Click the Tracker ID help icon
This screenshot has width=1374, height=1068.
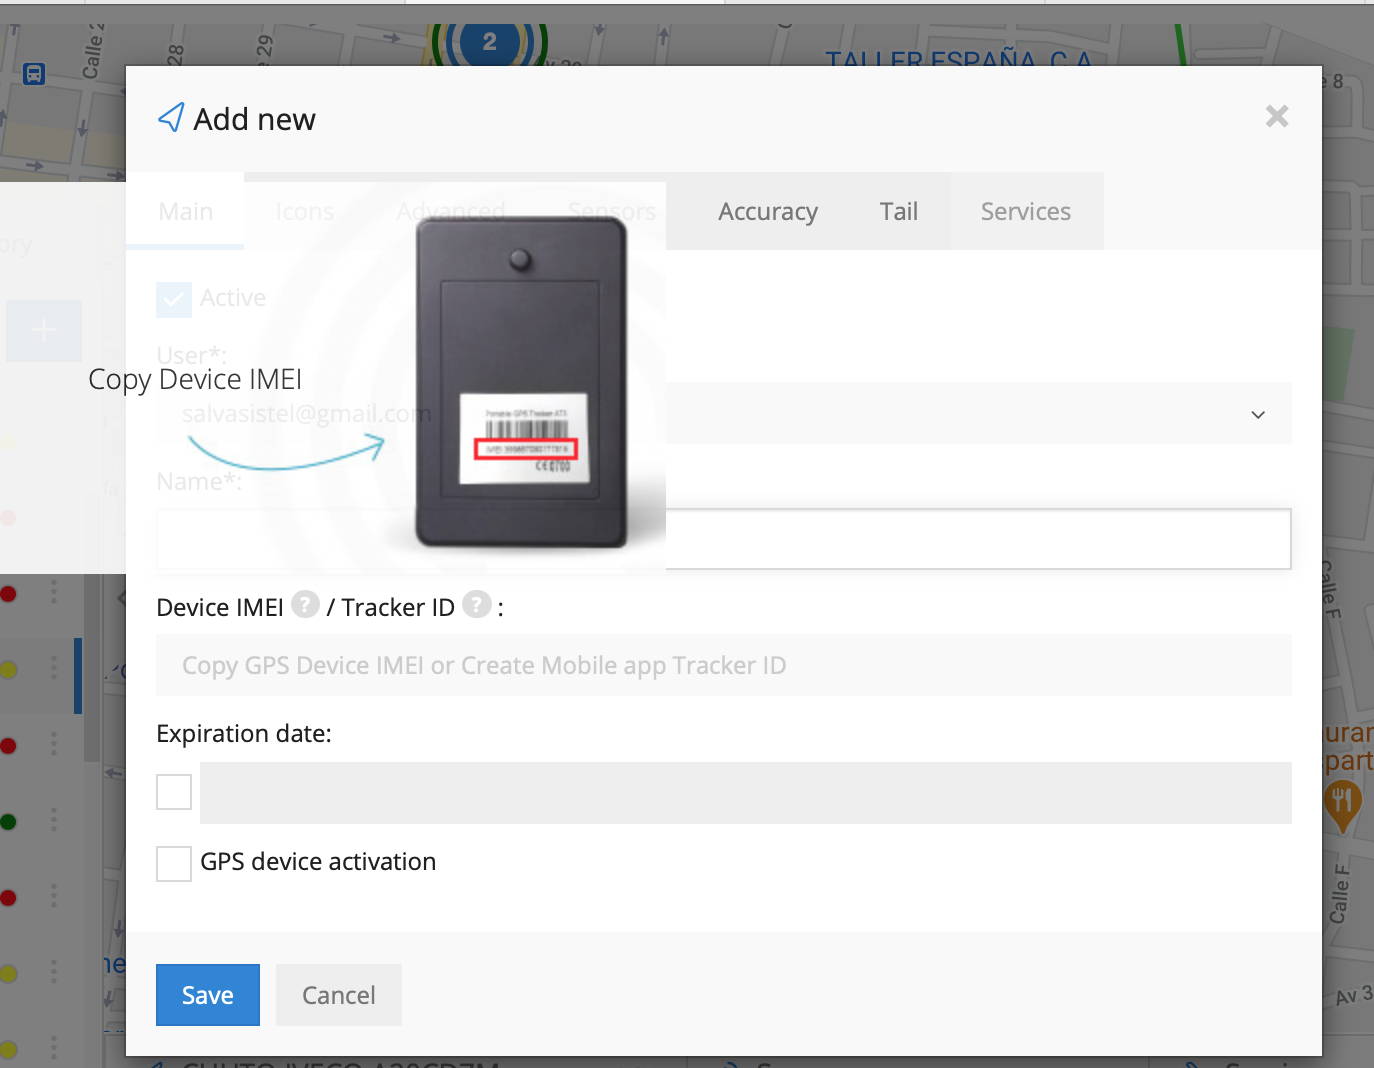tap(477, 605)
